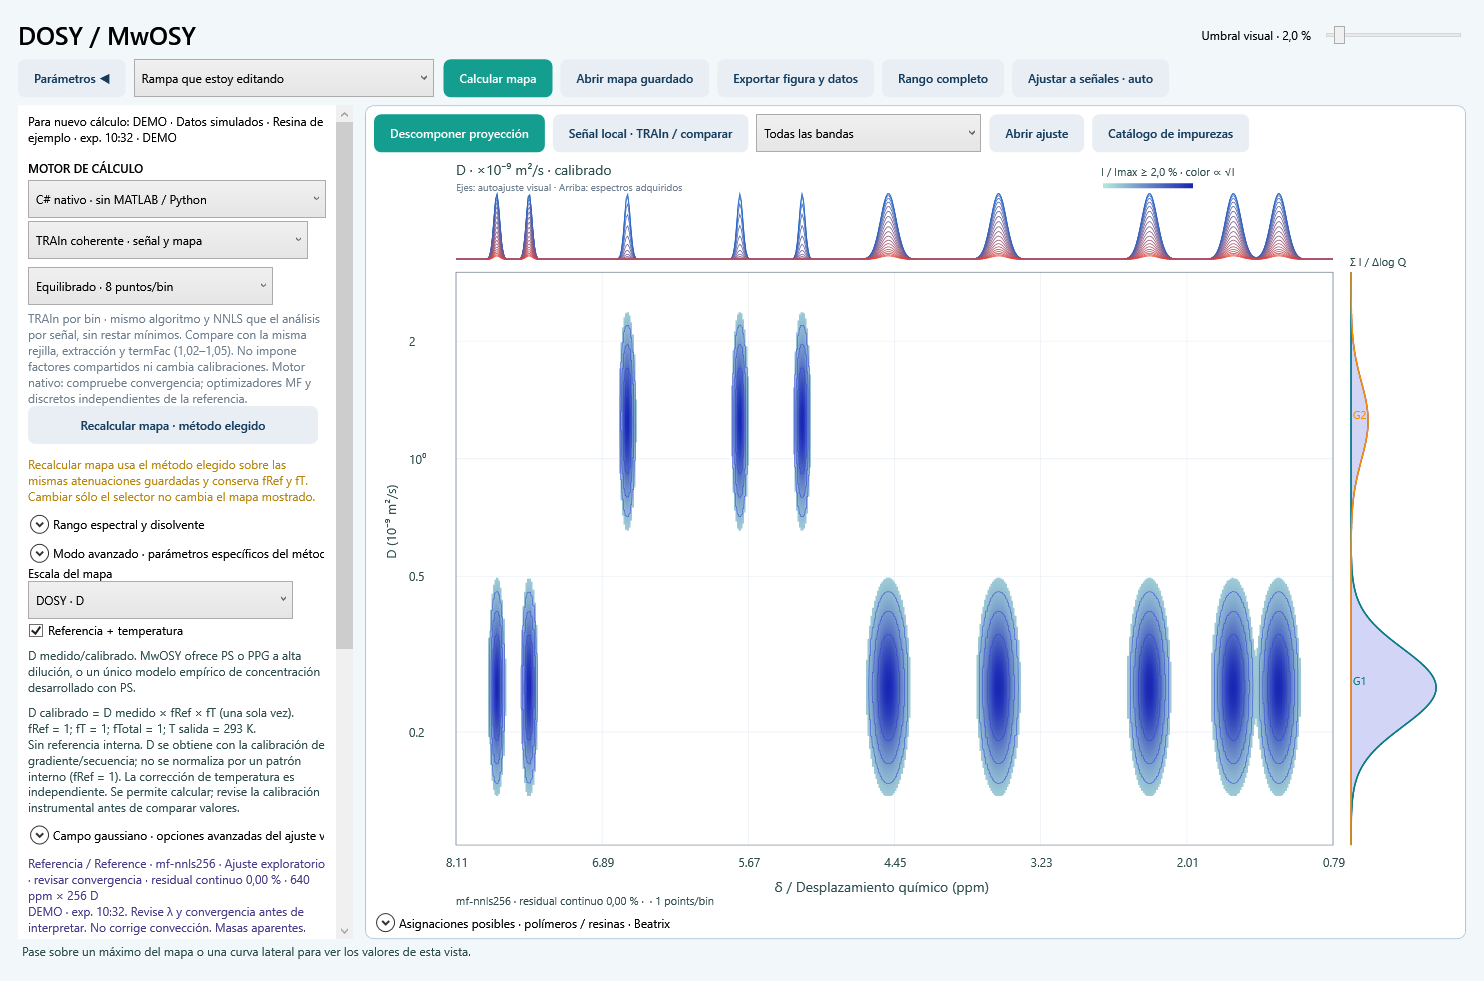Open a saved map with Abrir mapa guardado

click(x=634, y=79)
